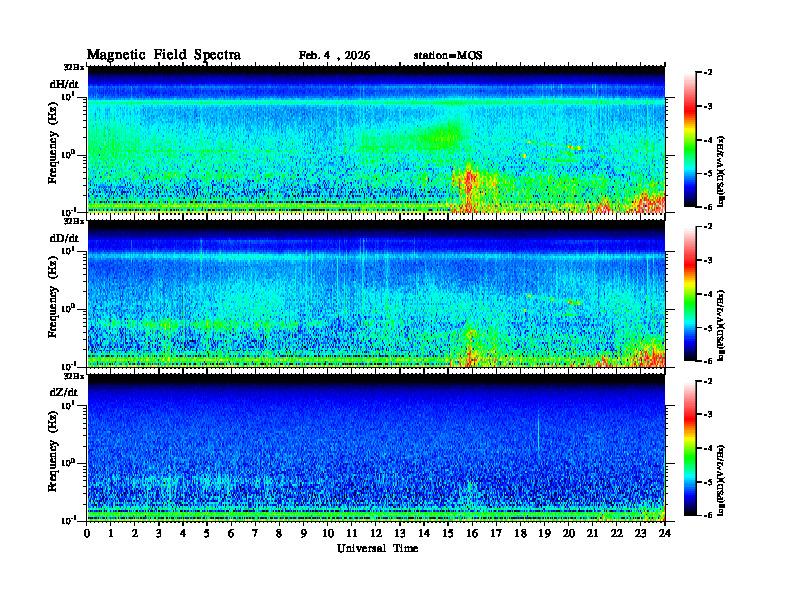Click the hour 12 tick label
Image resolution: width=792 pixels, height=612 pixels.
(376, 534)
